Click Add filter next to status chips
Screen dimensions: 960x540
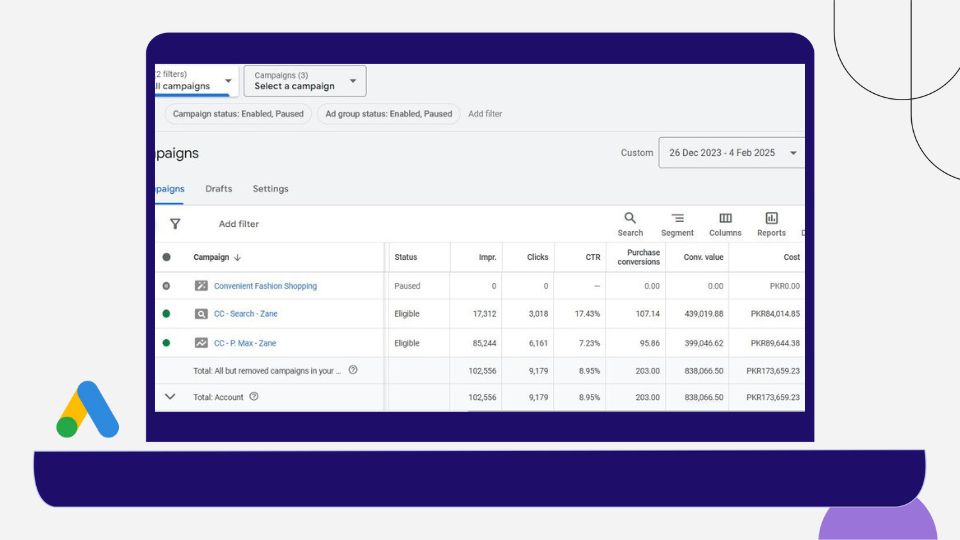click(485, 114)
